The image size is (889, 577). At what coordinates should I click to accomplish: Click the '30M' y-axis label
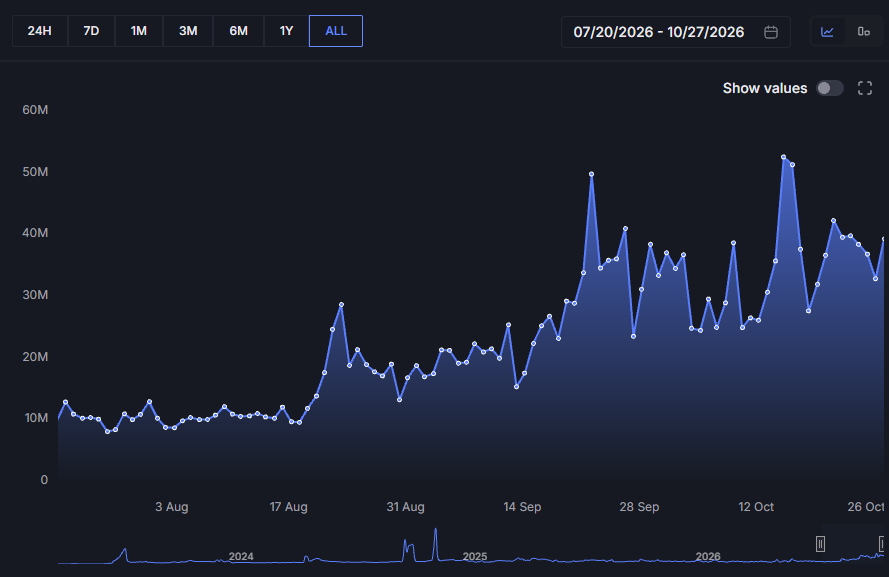[35, 295]
